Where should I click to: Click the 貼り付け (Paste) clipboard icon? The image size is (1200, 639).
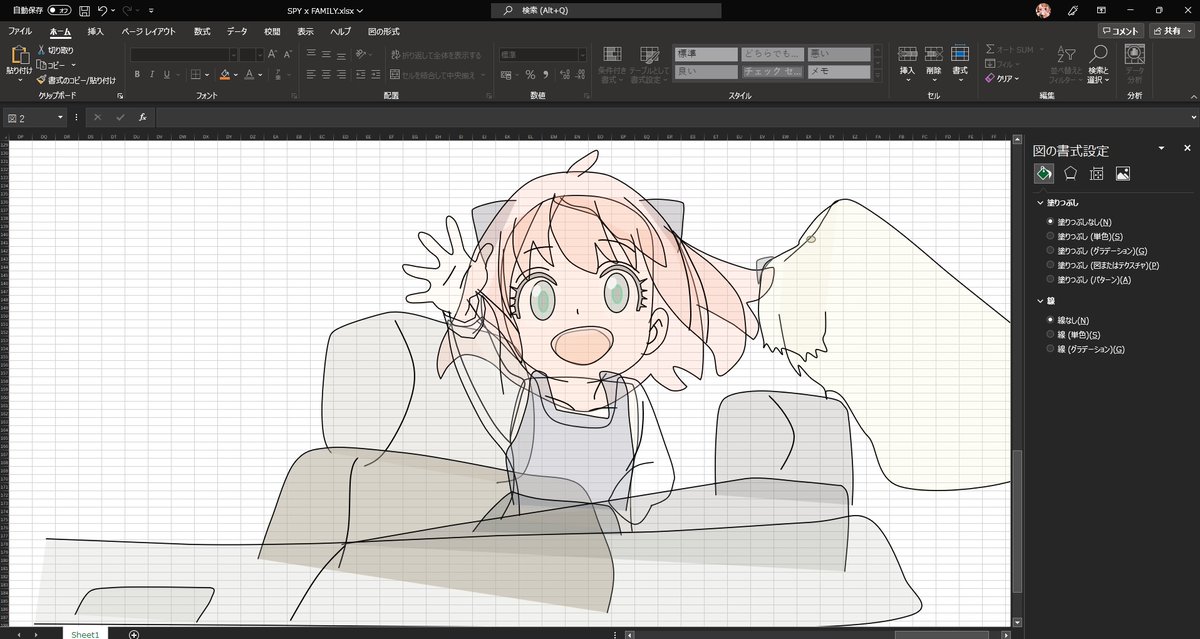[18, 55]
